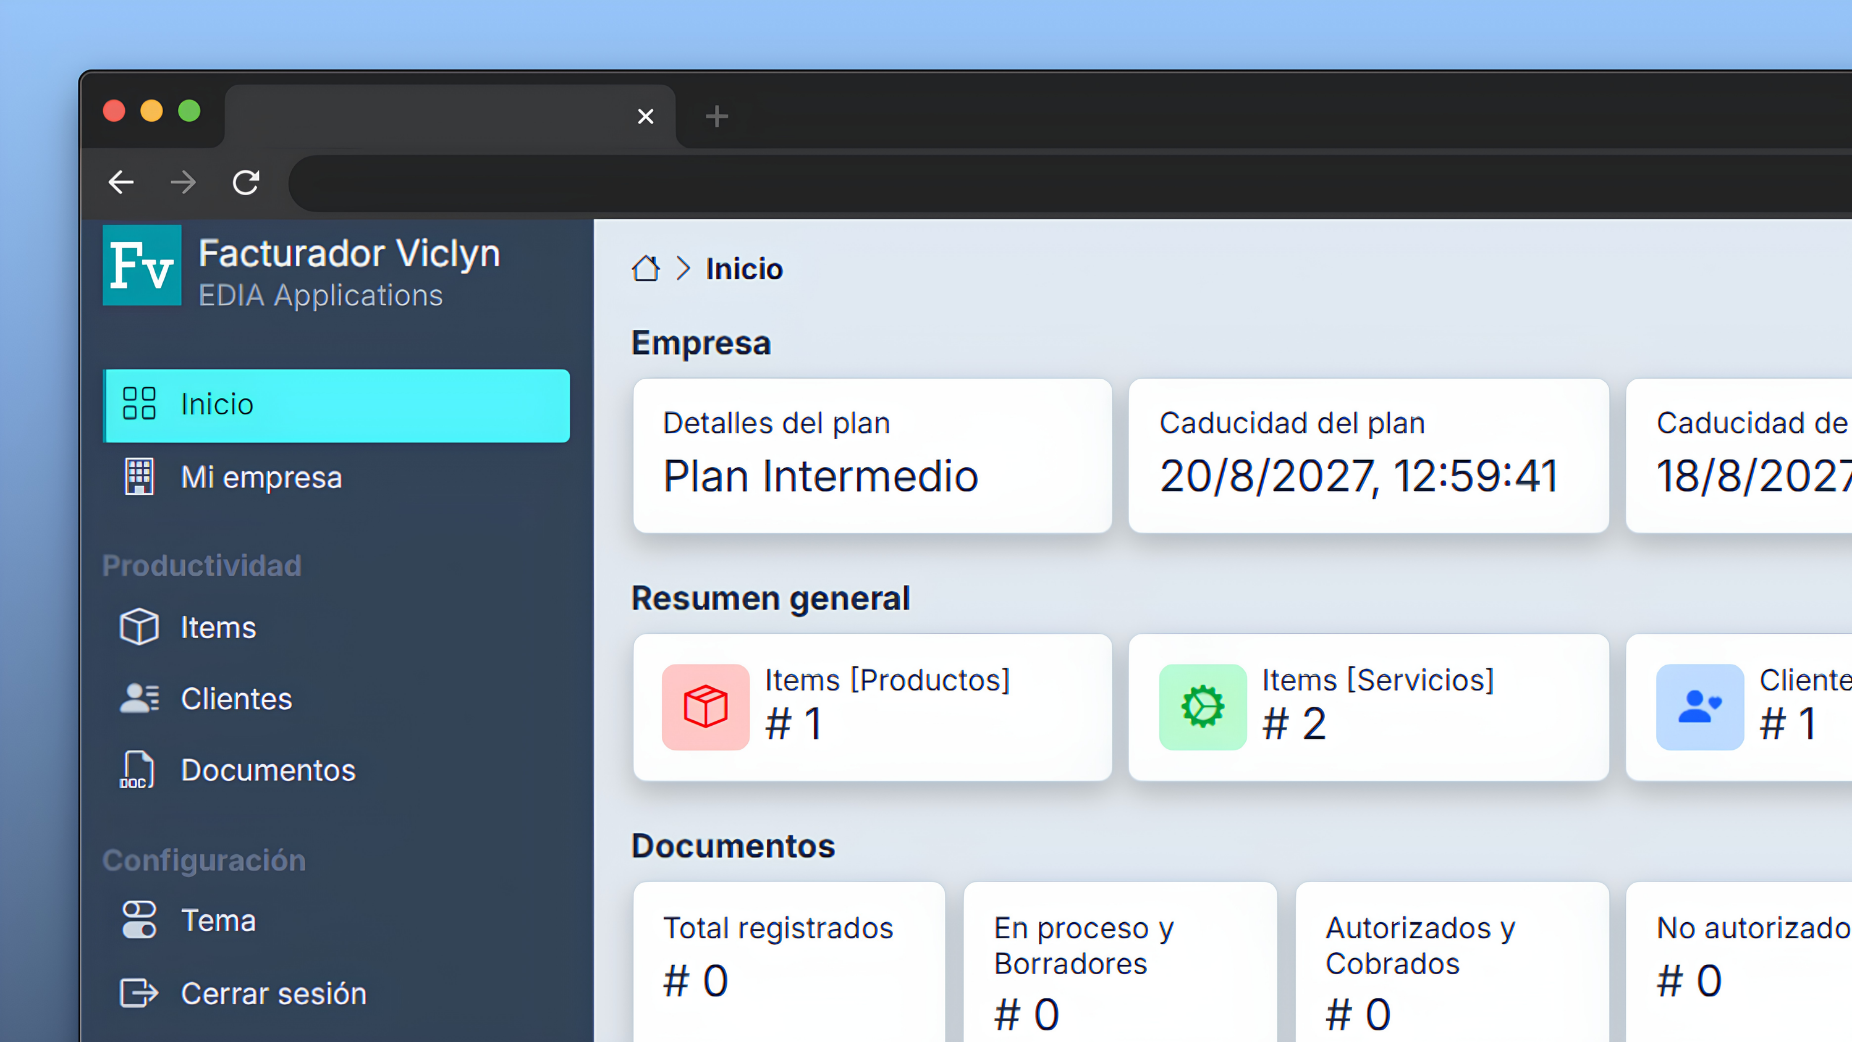The width and height of the screenshot is (1852, 1042).
Task: Click the 'Productividad' section header
Action: 201,566
